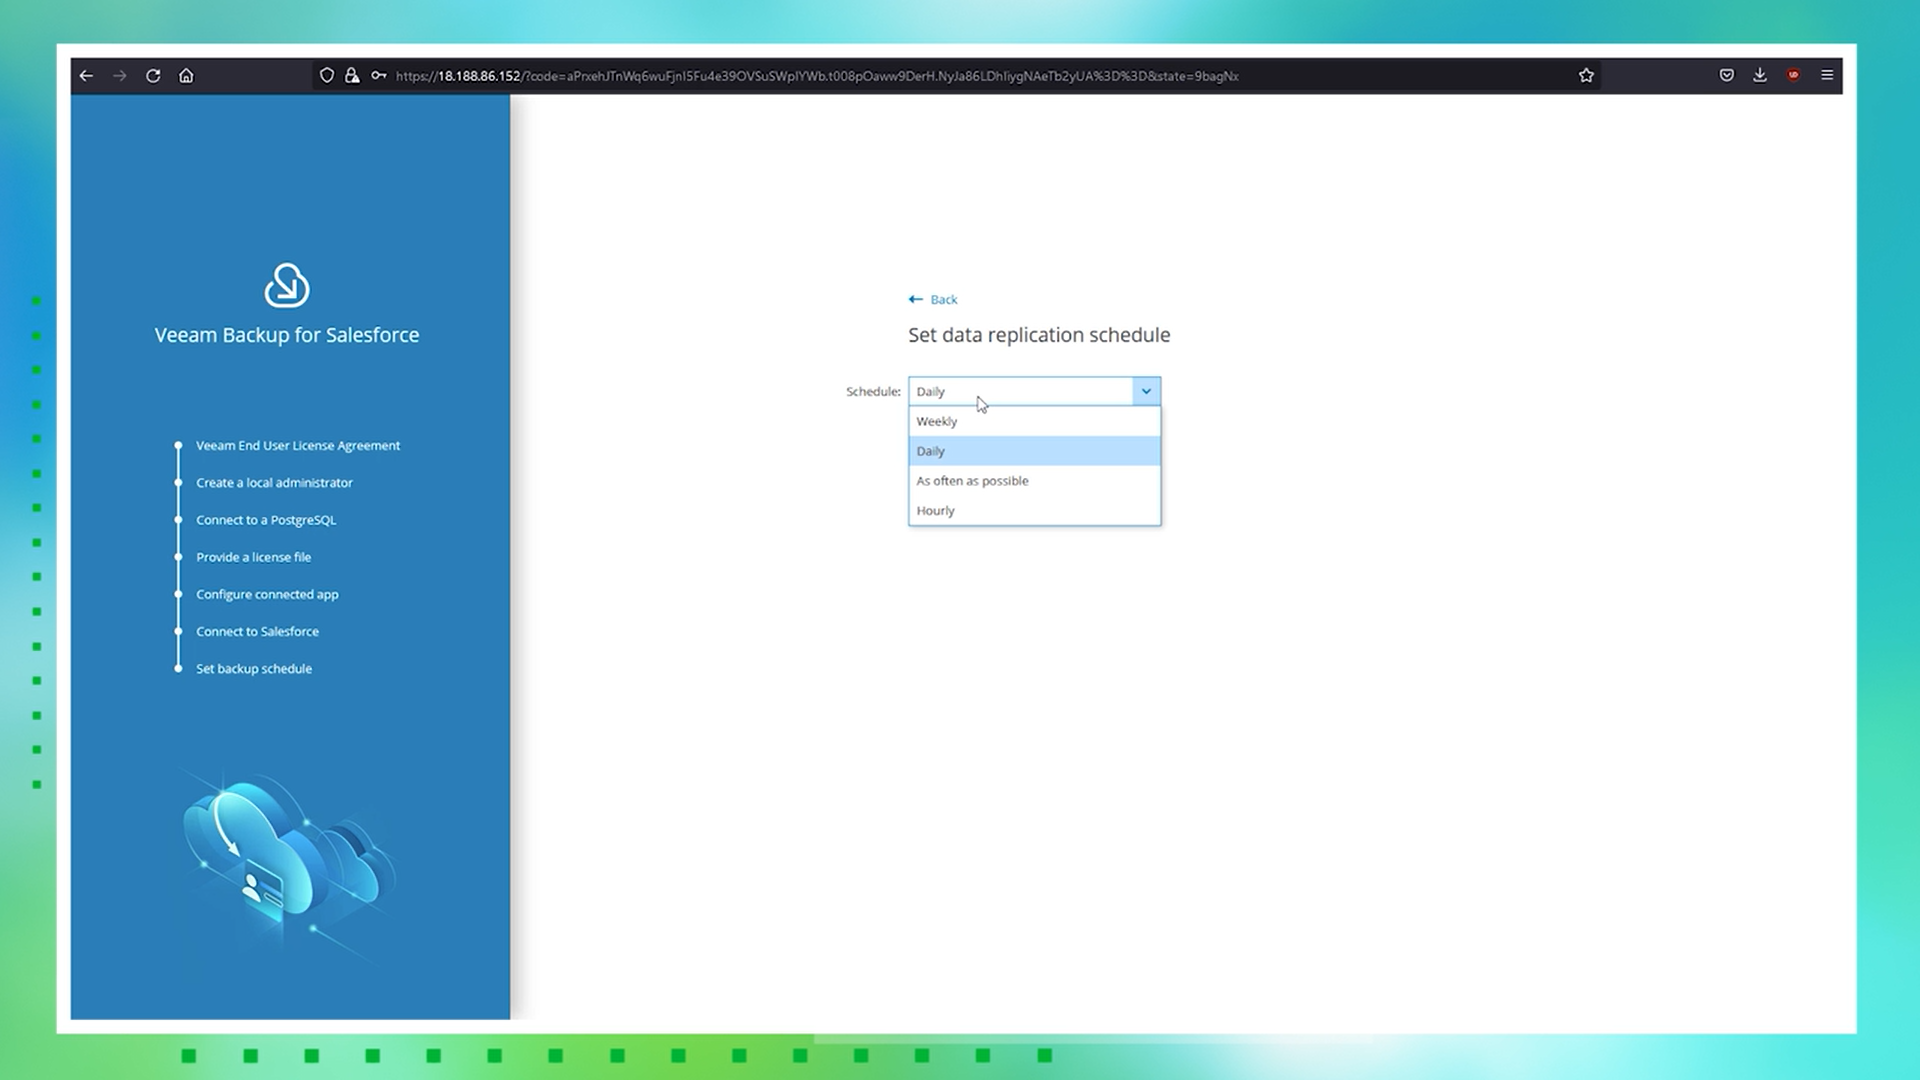Click the saved password key icon
The width and height of the screenshot is (1920, 1080).
pyautogui.click(x=378, y=76)
